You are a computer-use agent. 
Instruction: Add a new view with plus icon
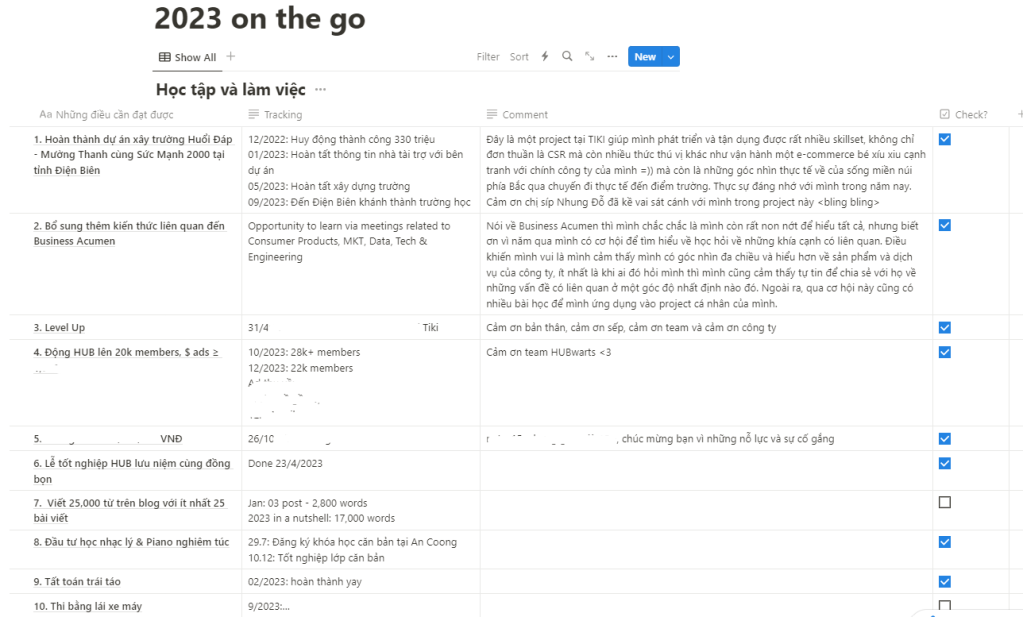tap(231, 57)
